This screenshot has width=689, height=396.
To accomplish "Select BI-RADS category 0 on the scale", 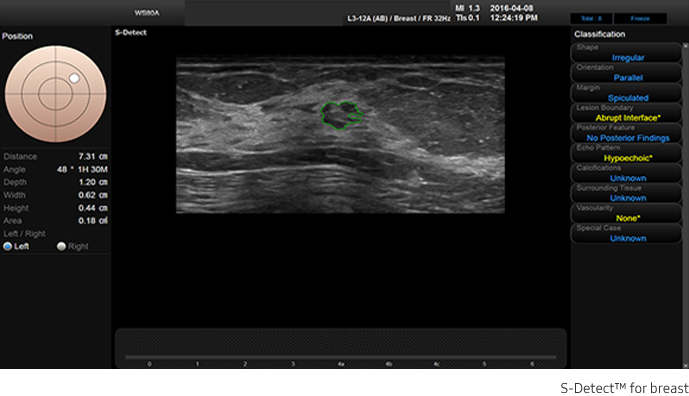I will [x=149, y=364].
